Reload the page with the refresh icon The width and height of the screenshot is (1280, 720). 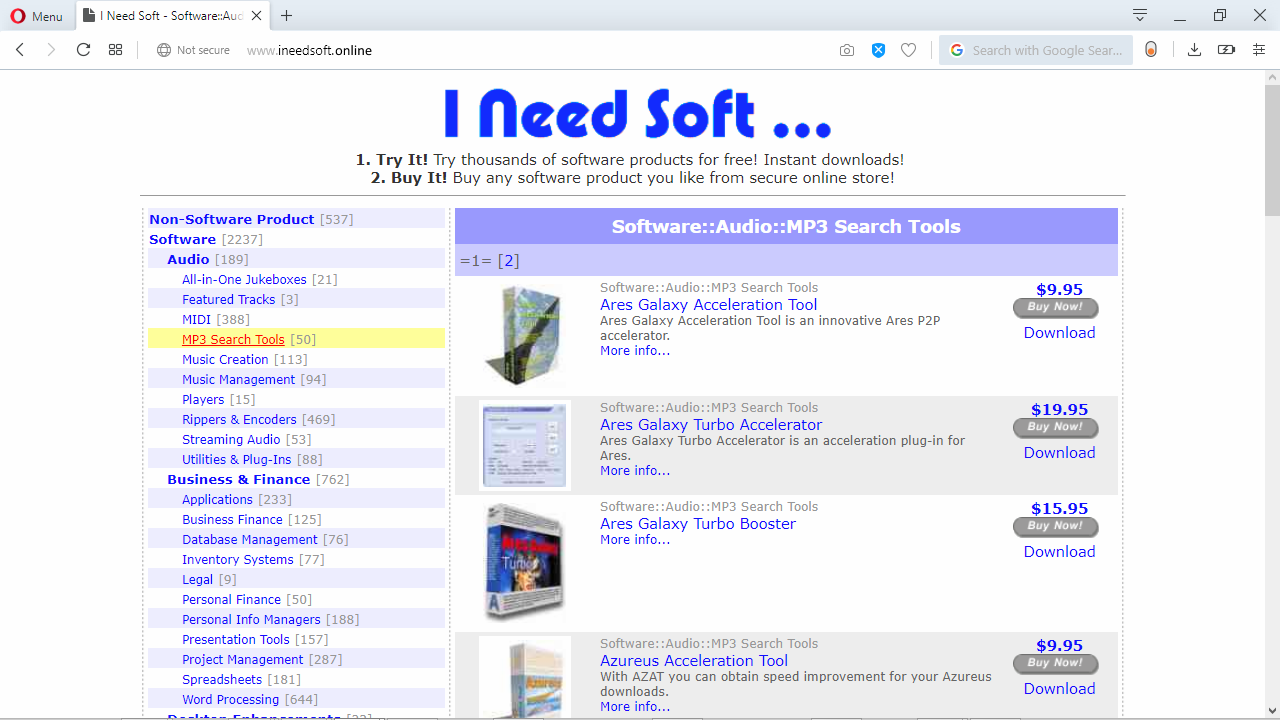click(x=84, y=50)
